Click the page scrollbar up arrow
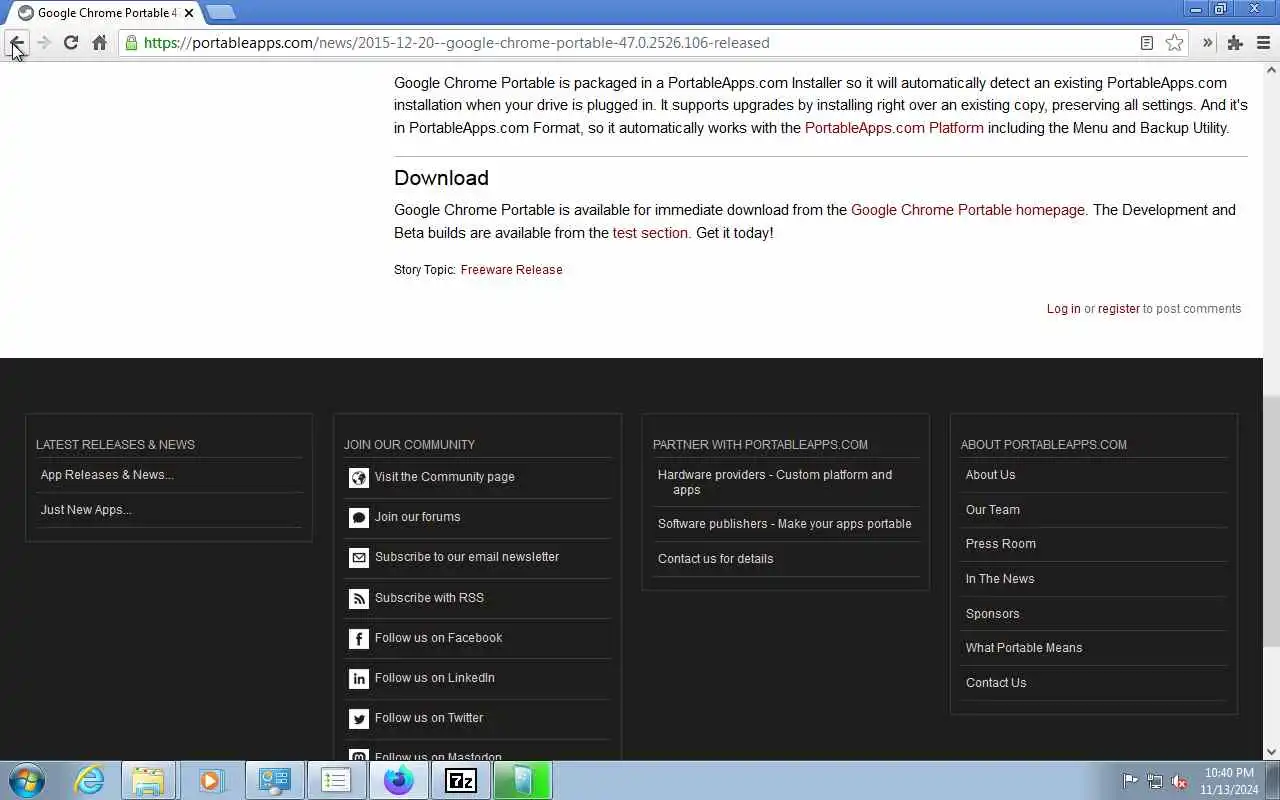1280x800 pixels. pyautogui.click(x=1272, y=70)
